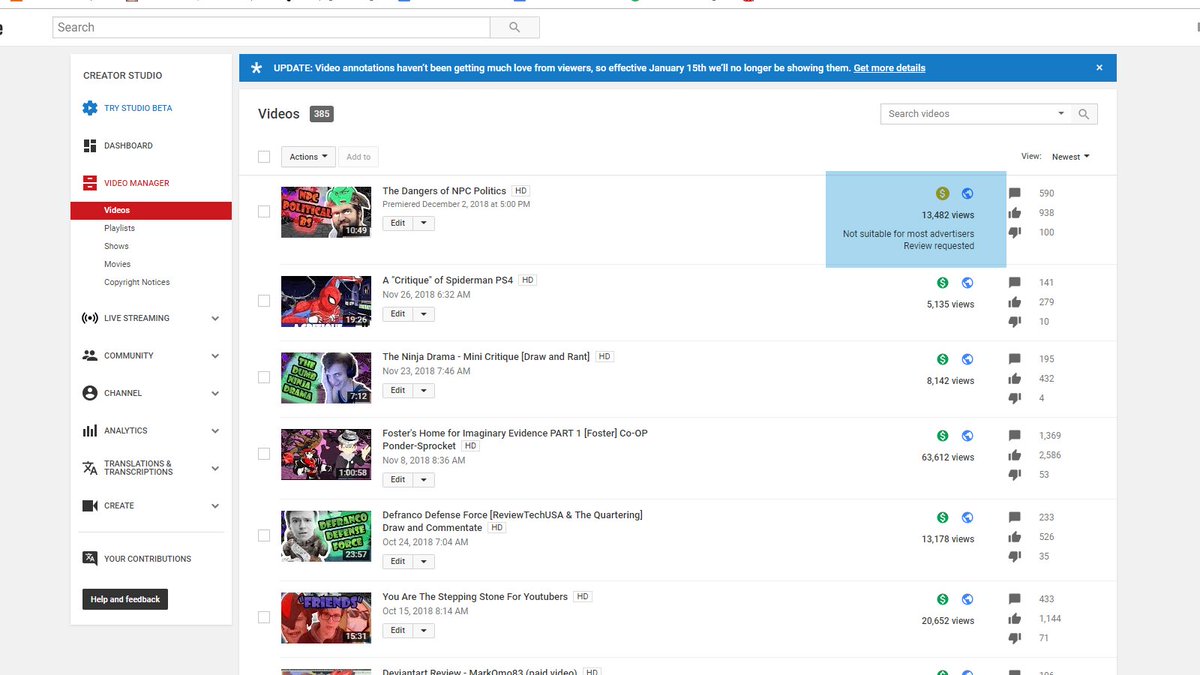
Task: Focus the top Search field
Action: pos(271,27)
